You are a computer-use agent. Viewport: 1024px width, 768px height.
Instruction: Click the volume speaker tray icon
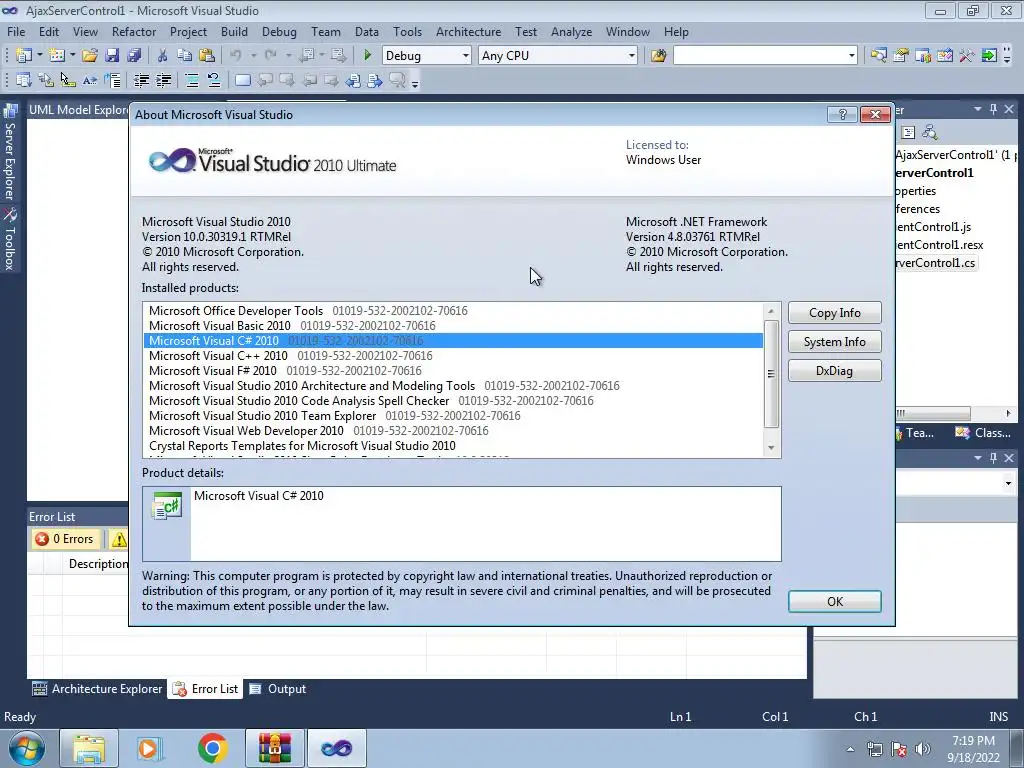pyautogui.click(x=922, y=749)
